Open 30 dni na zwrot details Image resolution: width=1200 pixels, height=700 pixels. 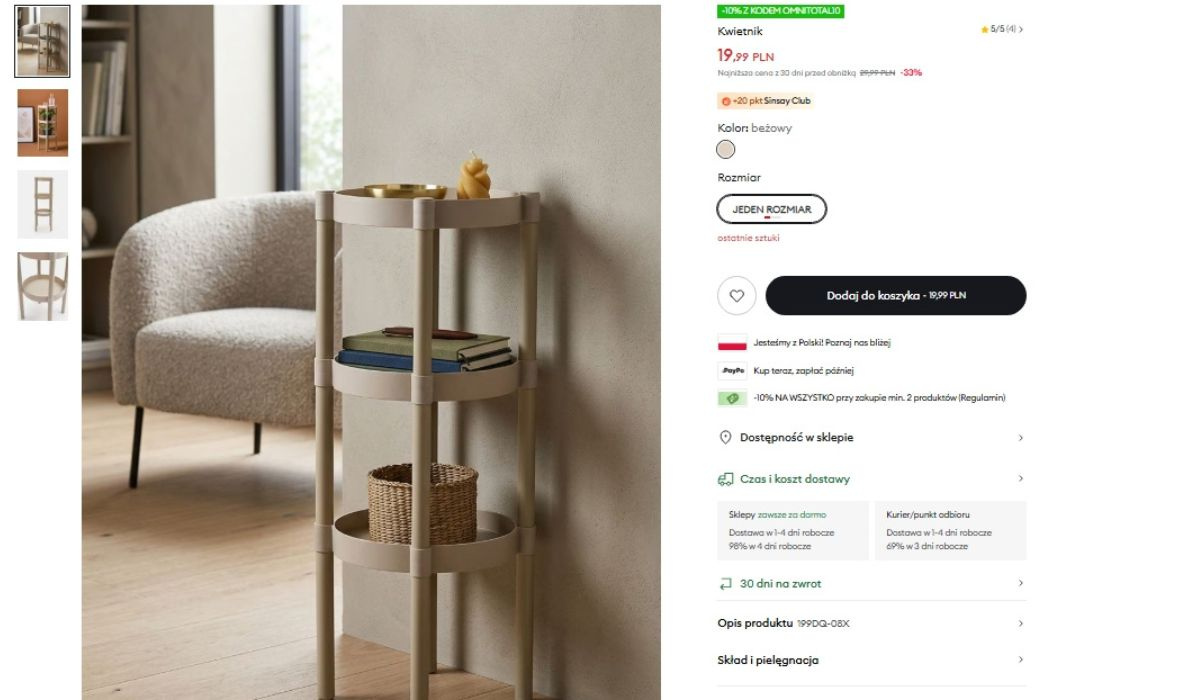coord(872,584)
